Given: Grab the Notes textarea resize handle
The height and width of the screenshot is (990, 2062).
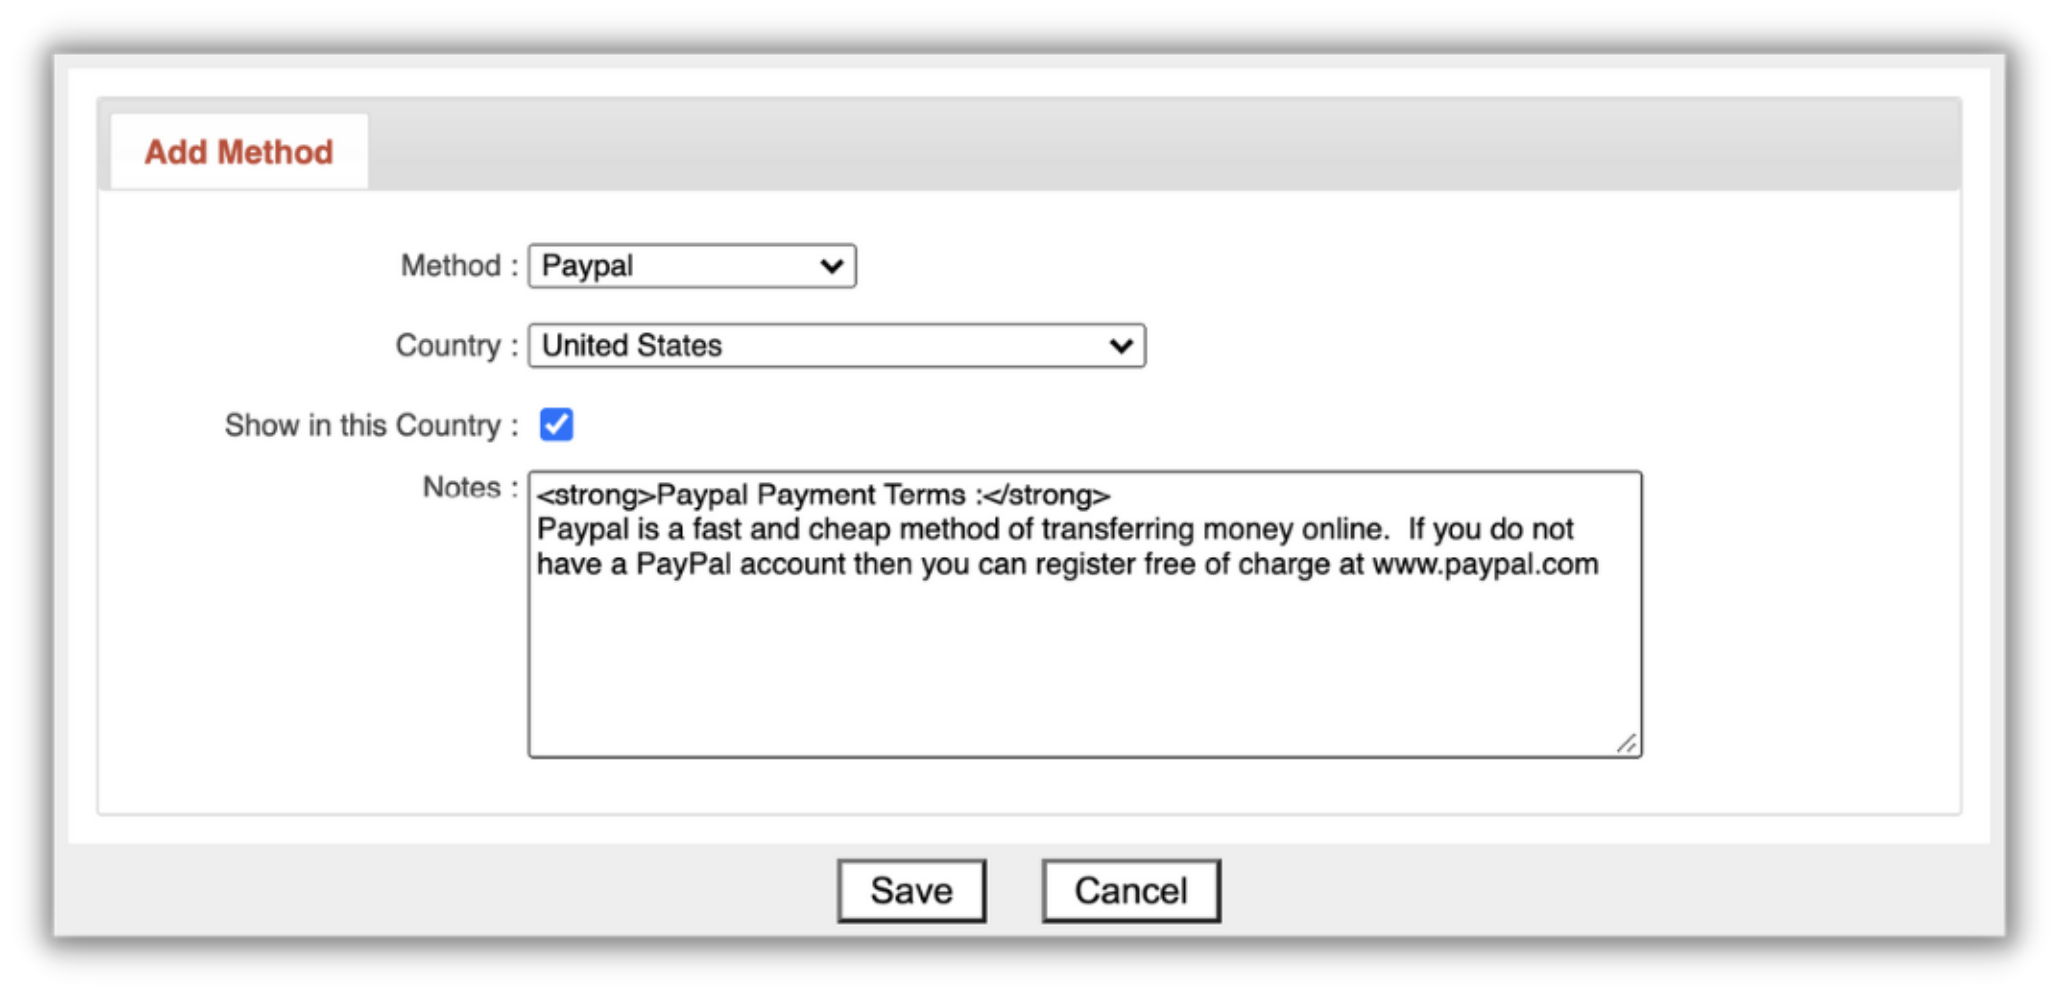Looking at the screenshot, I should [1626, 743].
